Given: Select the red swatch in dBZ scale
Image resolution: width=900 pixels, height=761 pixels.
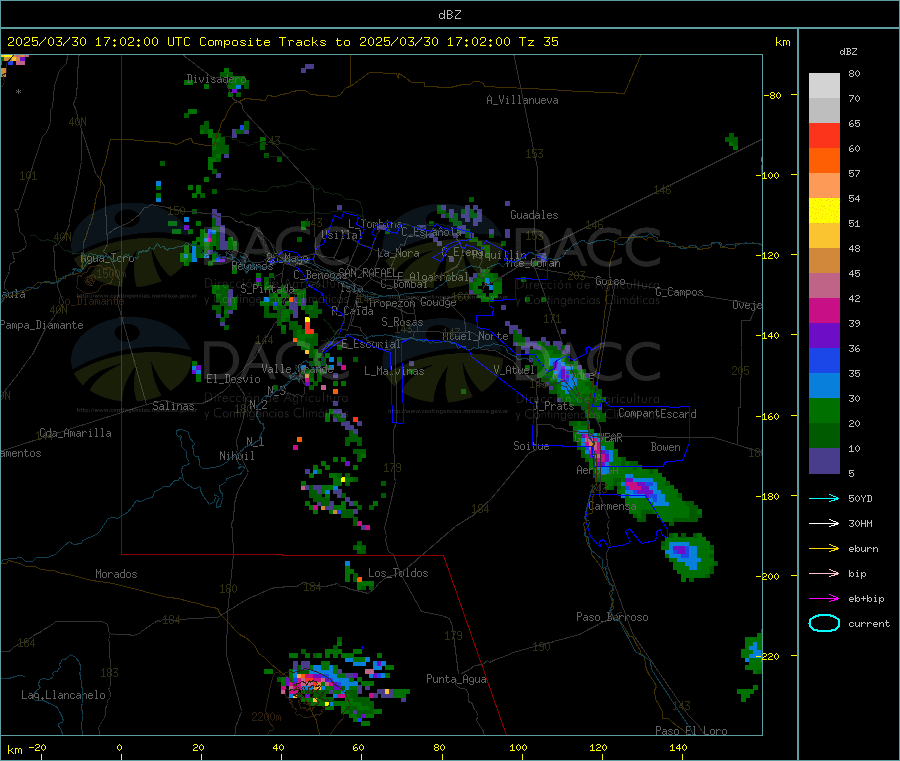Looking at the screenshot, I should click(824, 135).
